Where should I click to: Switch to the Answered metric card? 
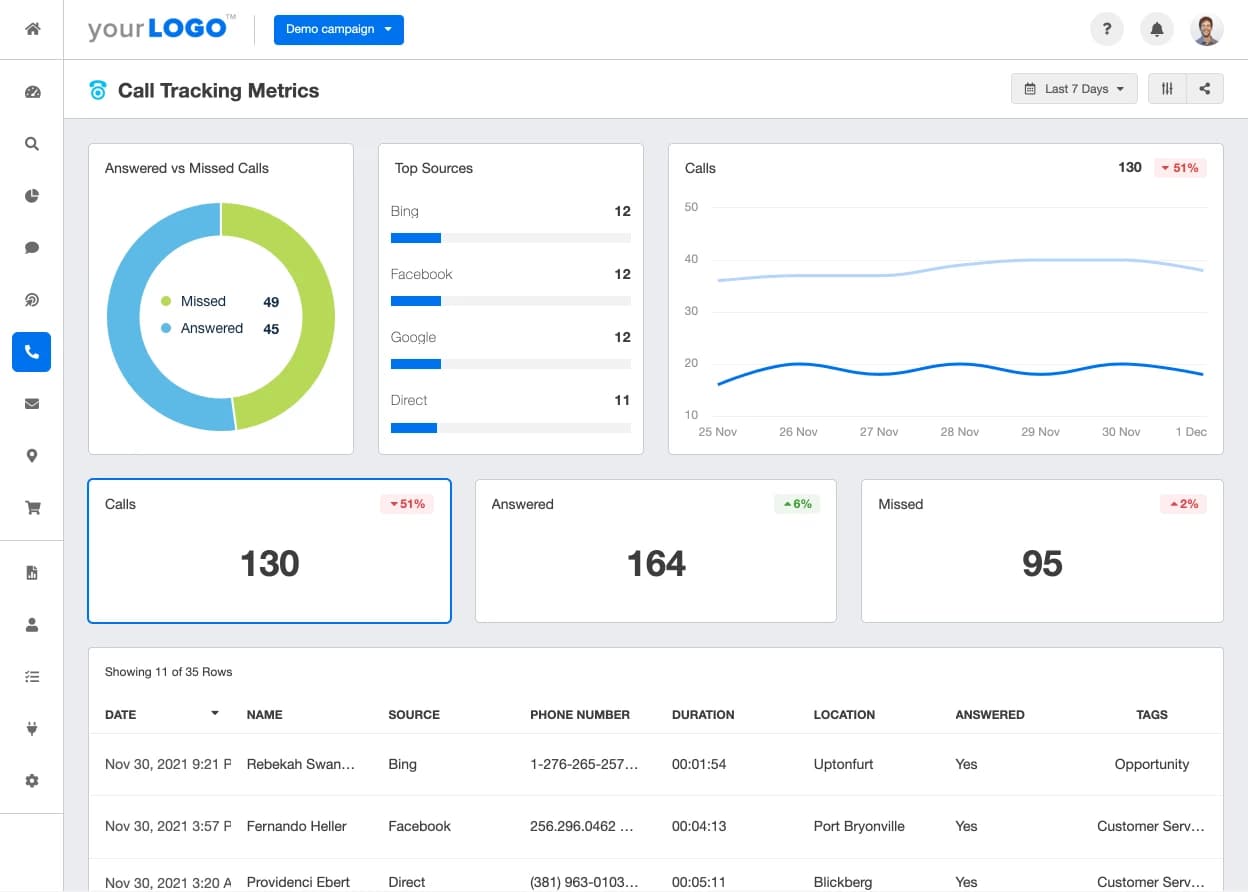[655, 551]
